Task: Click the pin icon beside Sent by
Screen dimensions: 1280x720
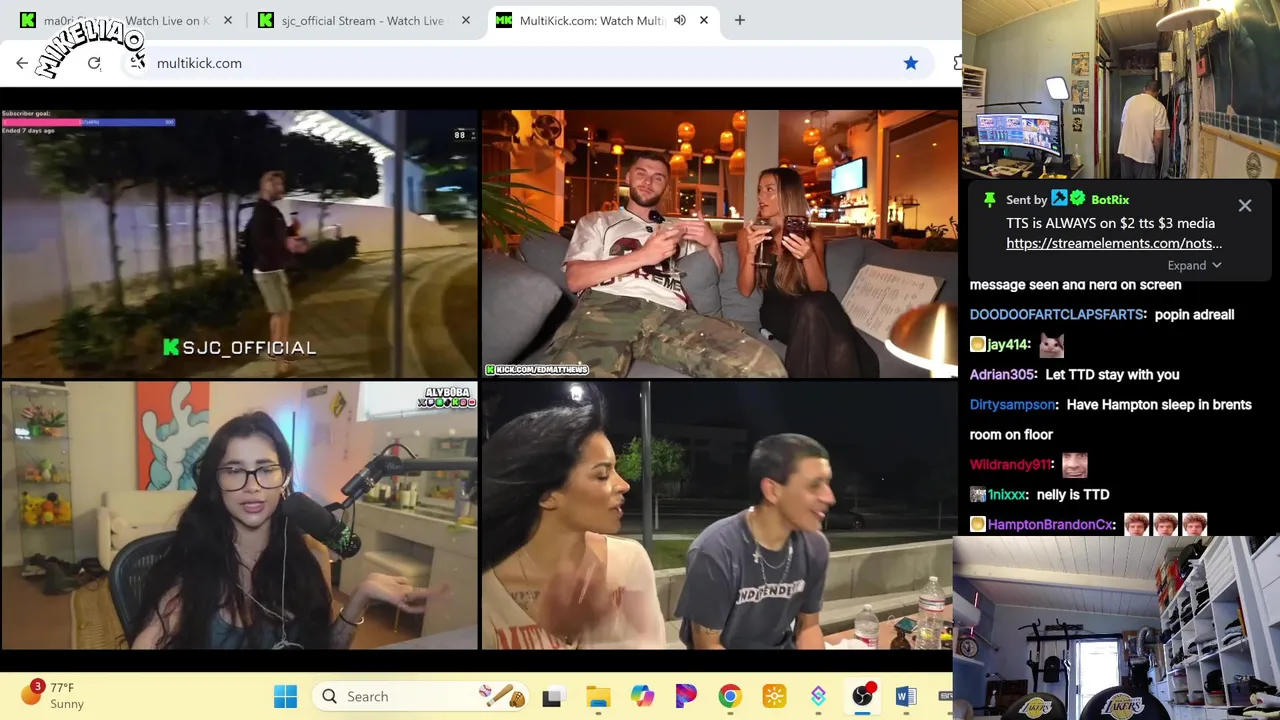Action: [x=990, y=200]
